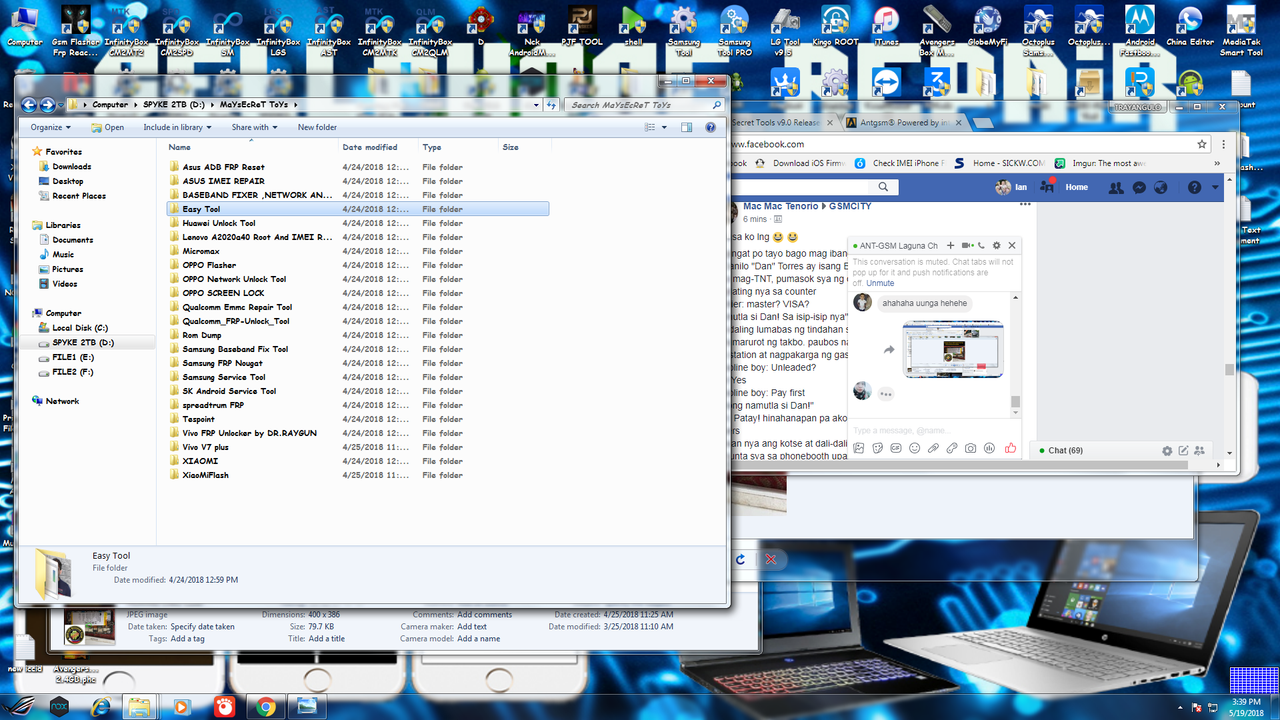This screenshot has height=720, width=1280.
Task: Click the Explorer back navigation arrow
Action: tap(29, 104)
